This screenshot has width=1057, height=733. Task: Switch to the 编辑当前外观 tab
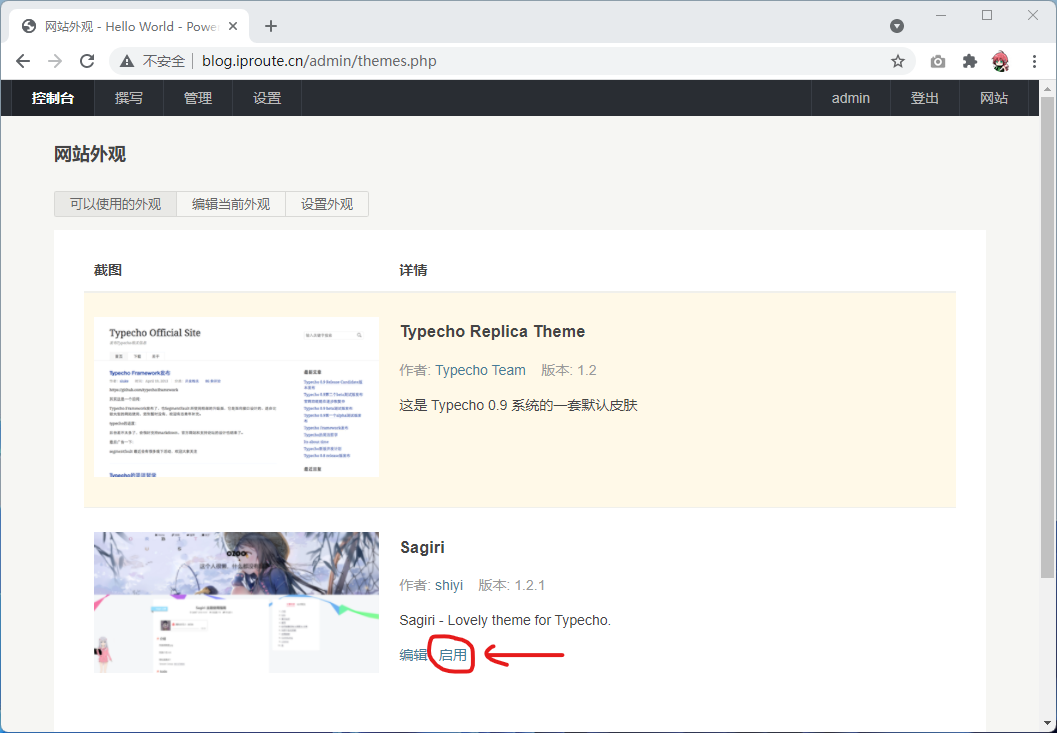(231, 204)
